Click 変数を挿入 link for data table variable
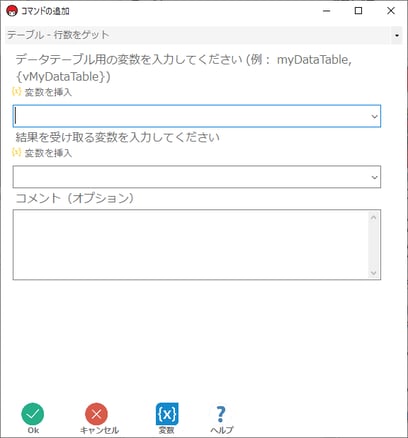 point(48,92)
